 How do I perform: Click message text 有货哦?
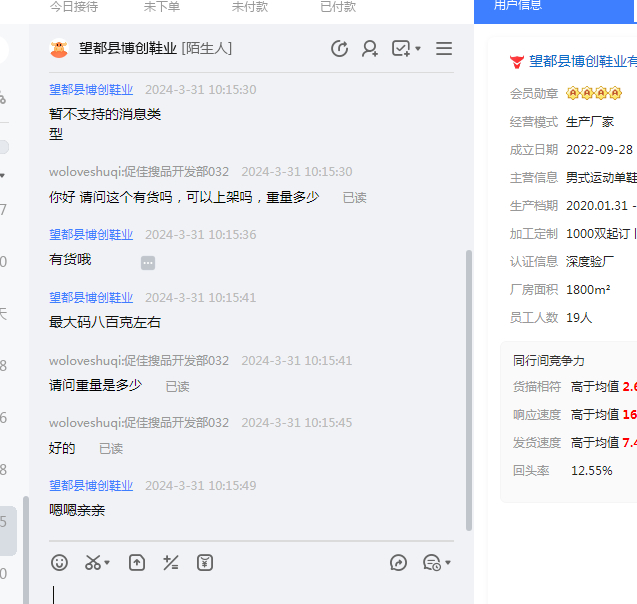click(70, 259)
